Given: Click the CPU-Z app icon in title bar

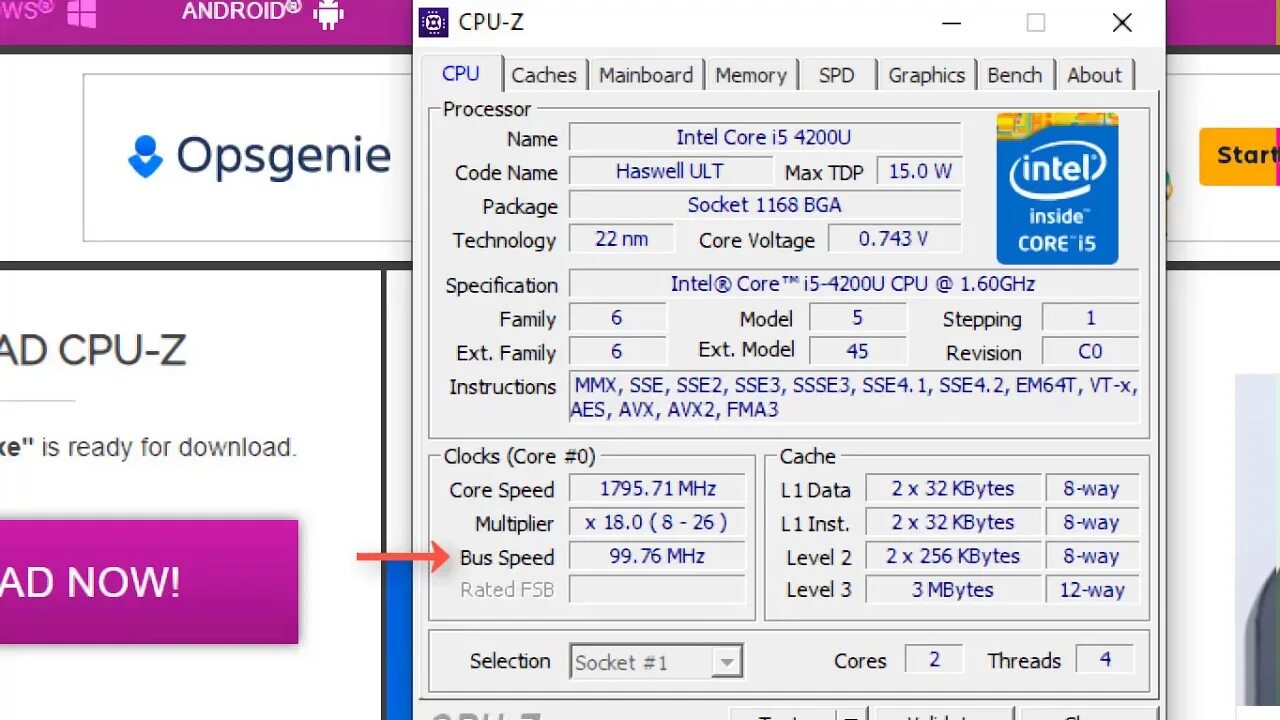Looking at the screenshot, I should click(433, 22).
